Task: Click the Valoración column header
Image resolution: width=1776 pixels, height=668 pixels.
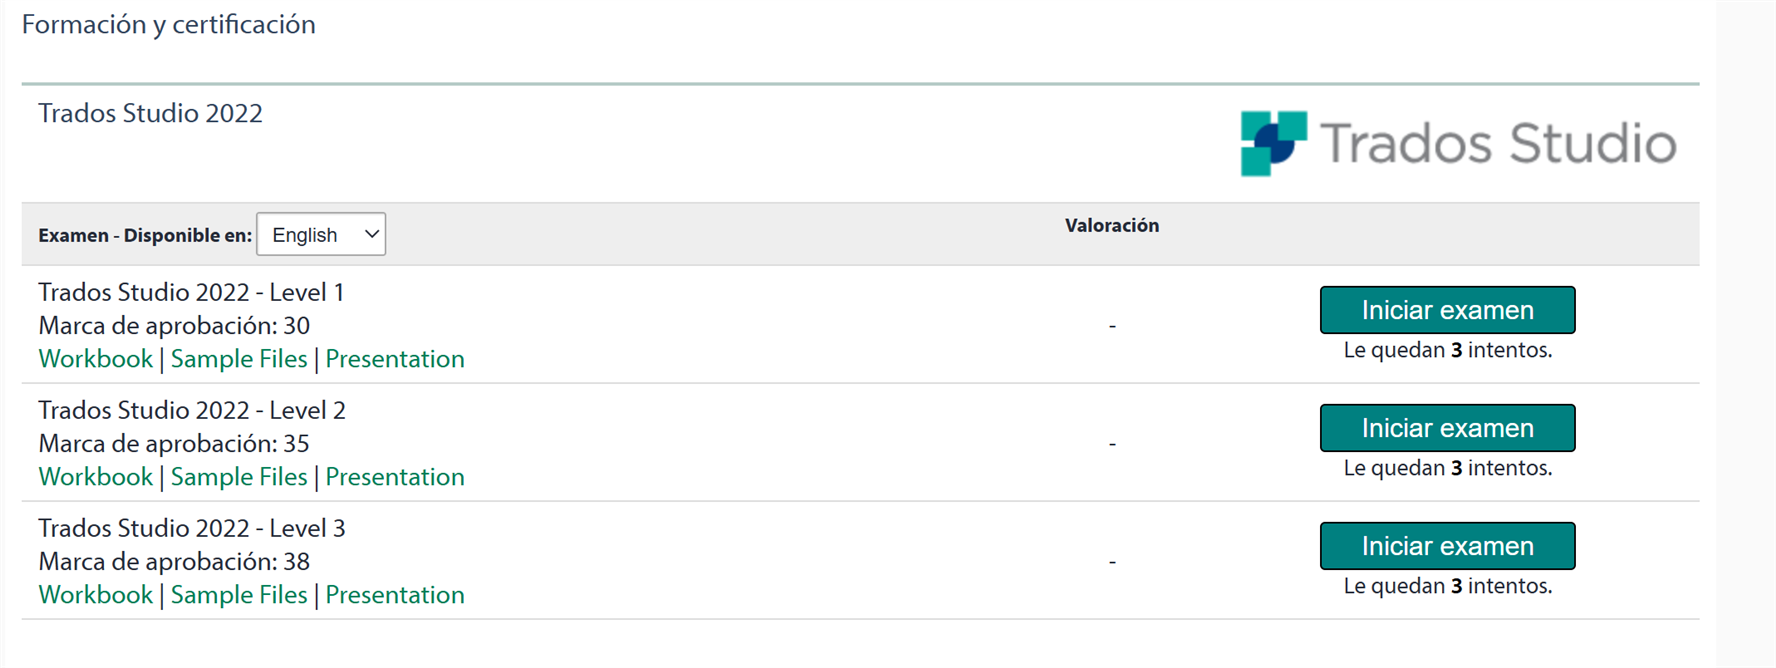Action: tap(1111, 225)
